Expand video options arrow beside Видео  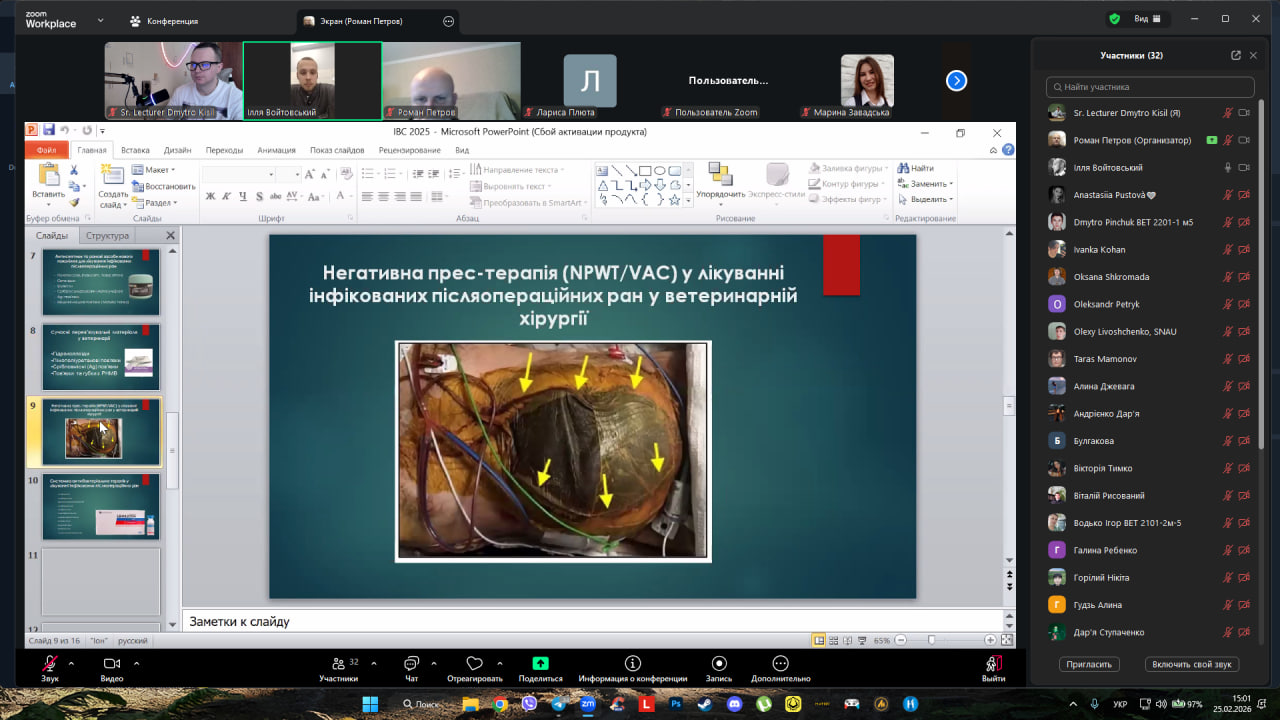tap(136, 662)
